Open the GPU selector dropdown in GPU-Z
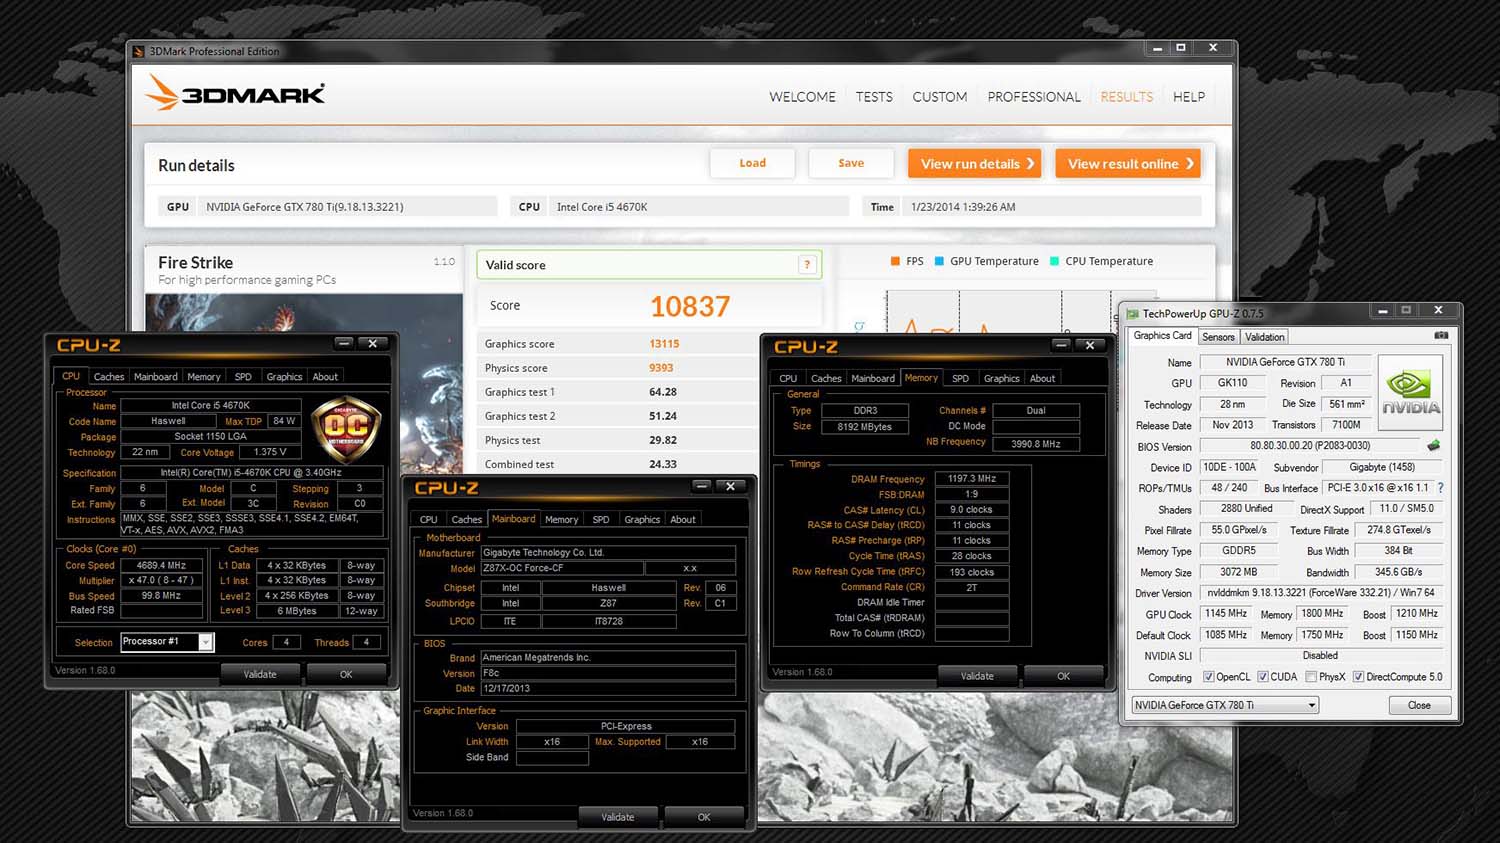The image size is (1500, 843). [x=1311, y=705]
